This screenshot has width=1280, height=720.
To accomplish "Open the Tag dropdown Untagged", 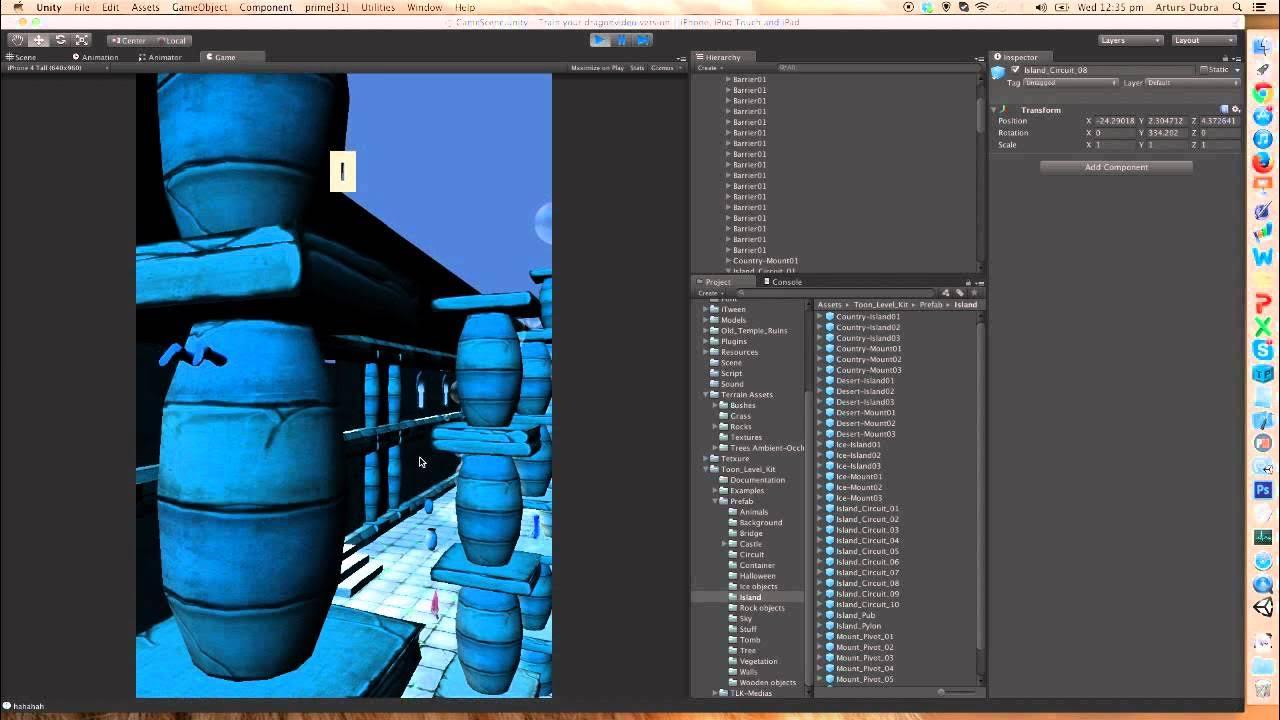I will [1071, 83].
